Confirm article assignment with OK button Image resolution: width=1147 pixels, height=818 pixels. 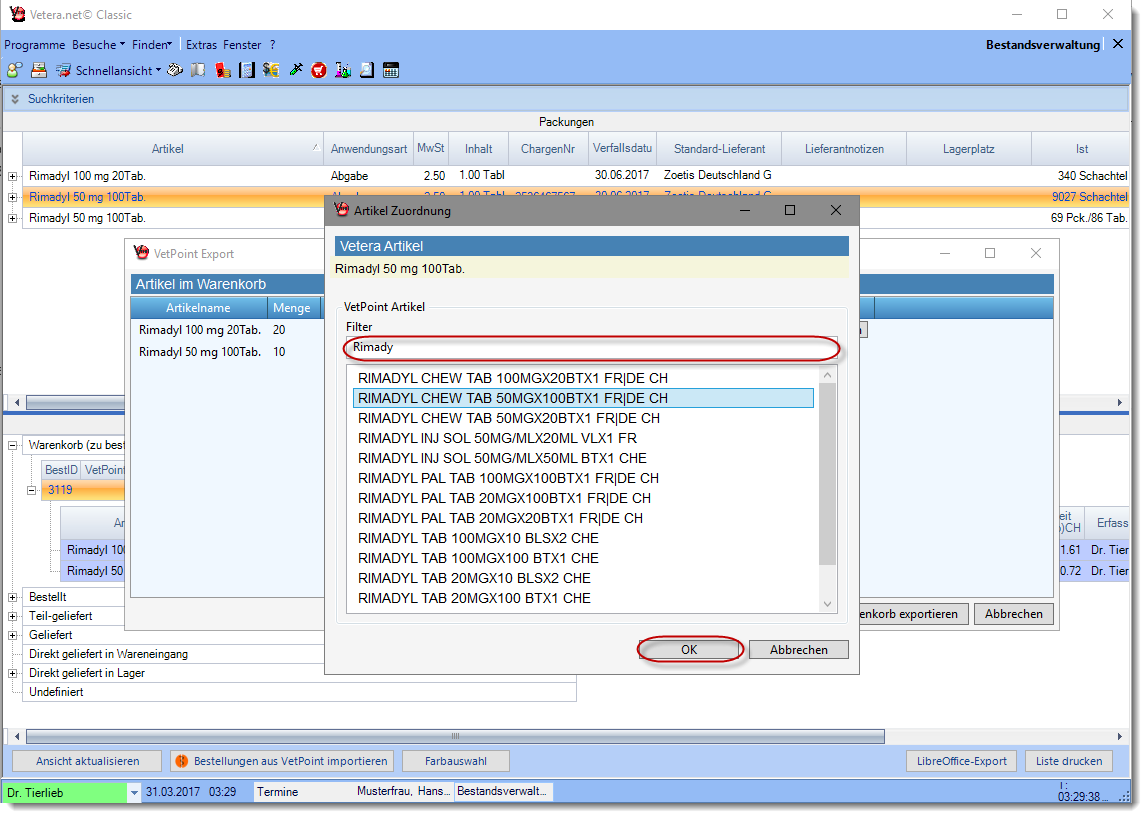(x=689, y=649)
